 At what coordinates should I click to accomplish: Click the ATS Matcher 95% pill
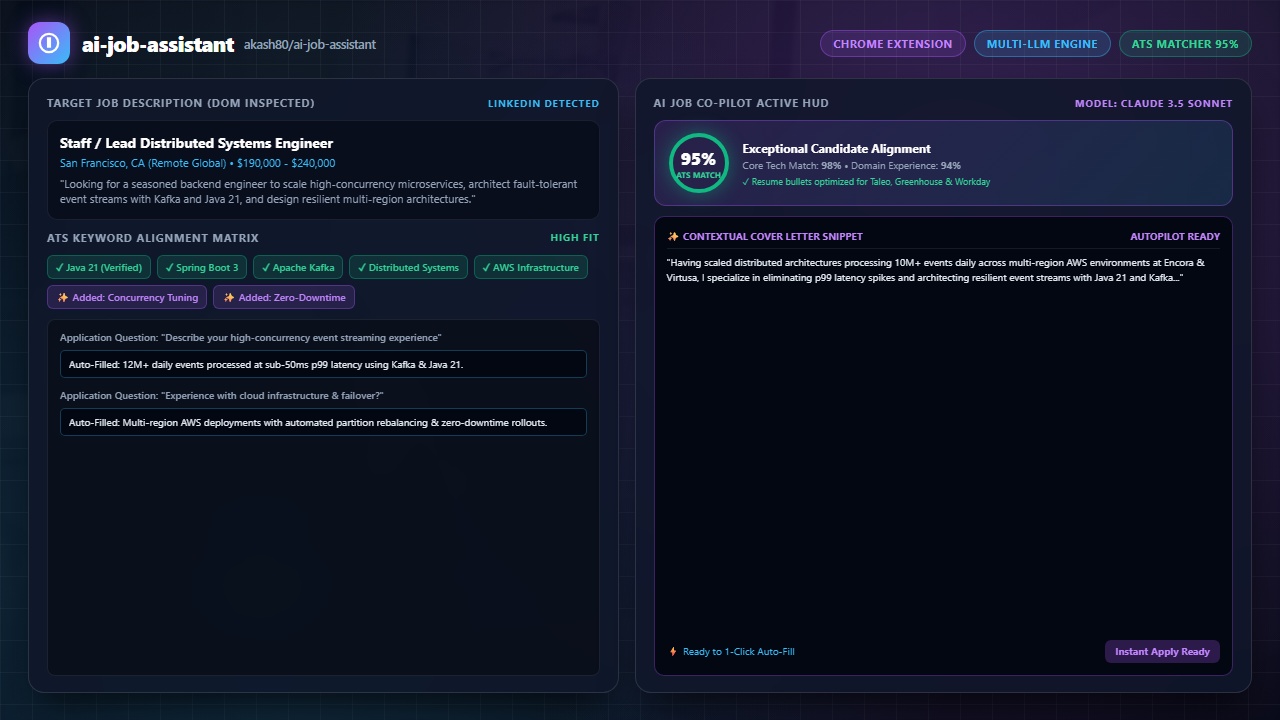pos(1185,44)
